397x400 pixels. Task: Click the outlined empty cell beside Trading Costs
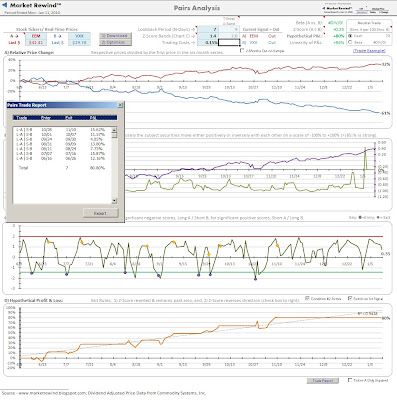point(229,43)
